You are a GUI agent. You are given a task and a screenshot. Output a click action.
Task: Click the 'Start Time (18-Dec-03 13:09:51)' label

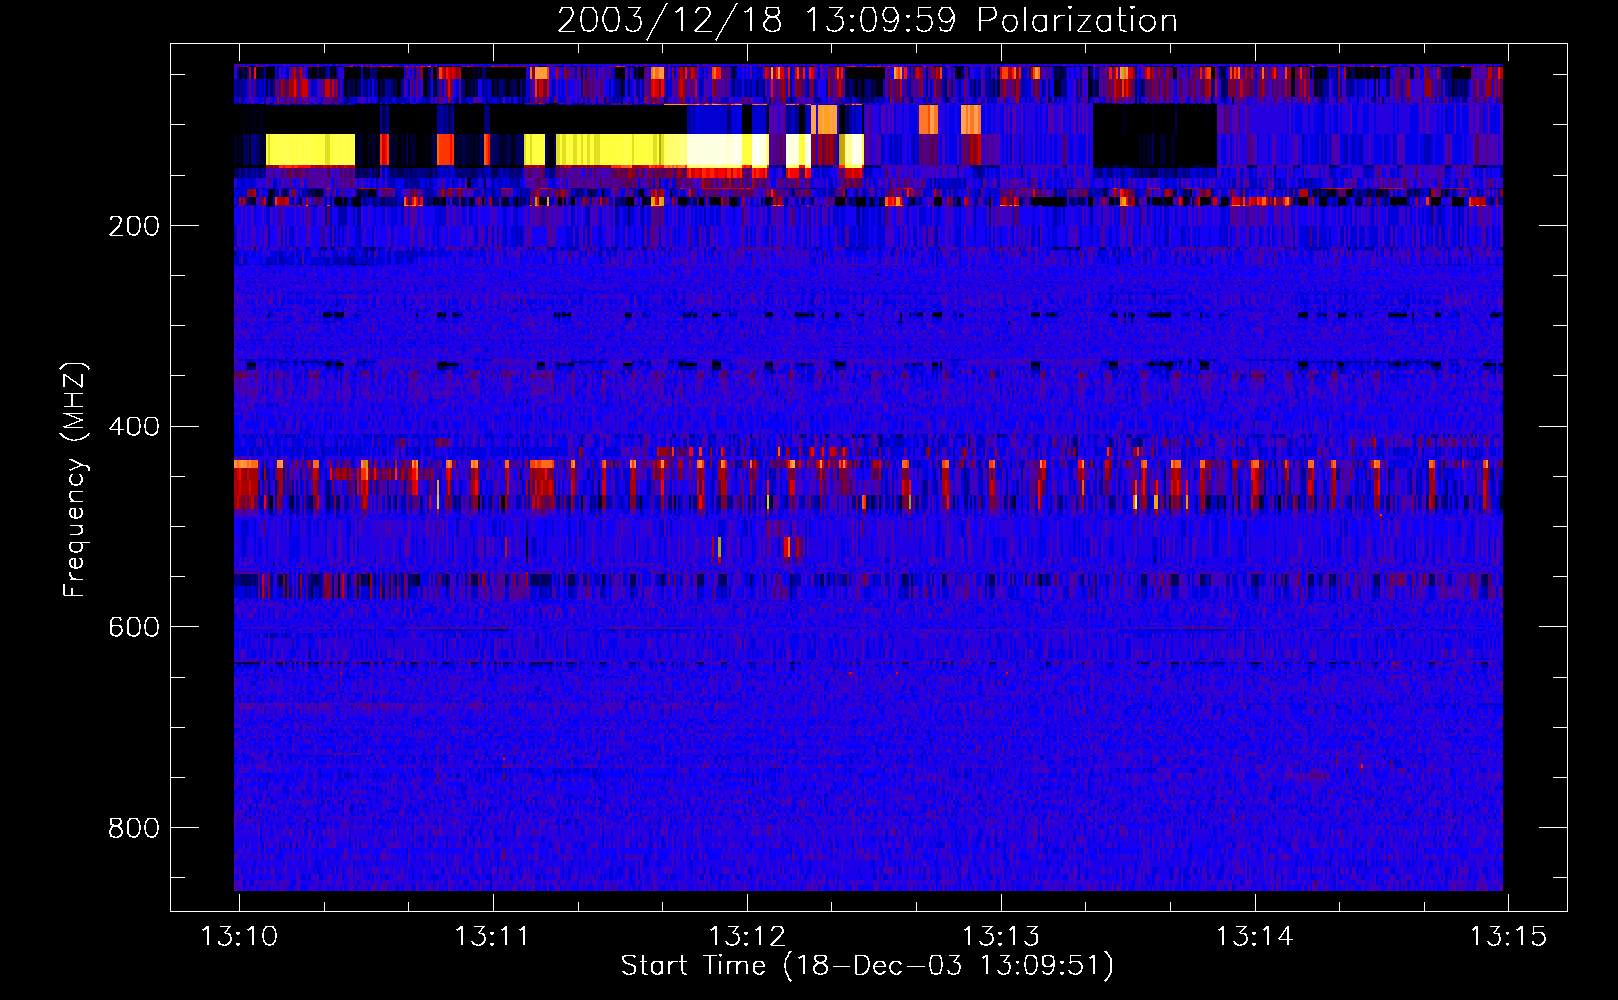click(867, 966)
